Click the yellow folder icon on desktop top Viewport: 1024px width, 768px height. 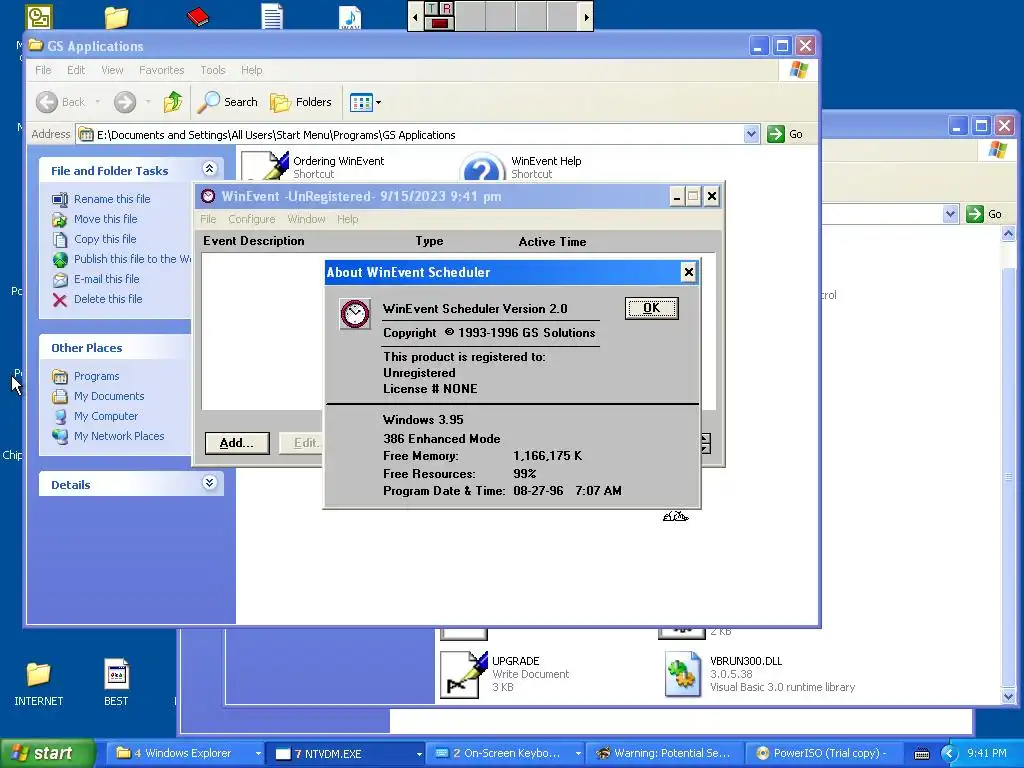pyautogui.click(x=116, y=16)
